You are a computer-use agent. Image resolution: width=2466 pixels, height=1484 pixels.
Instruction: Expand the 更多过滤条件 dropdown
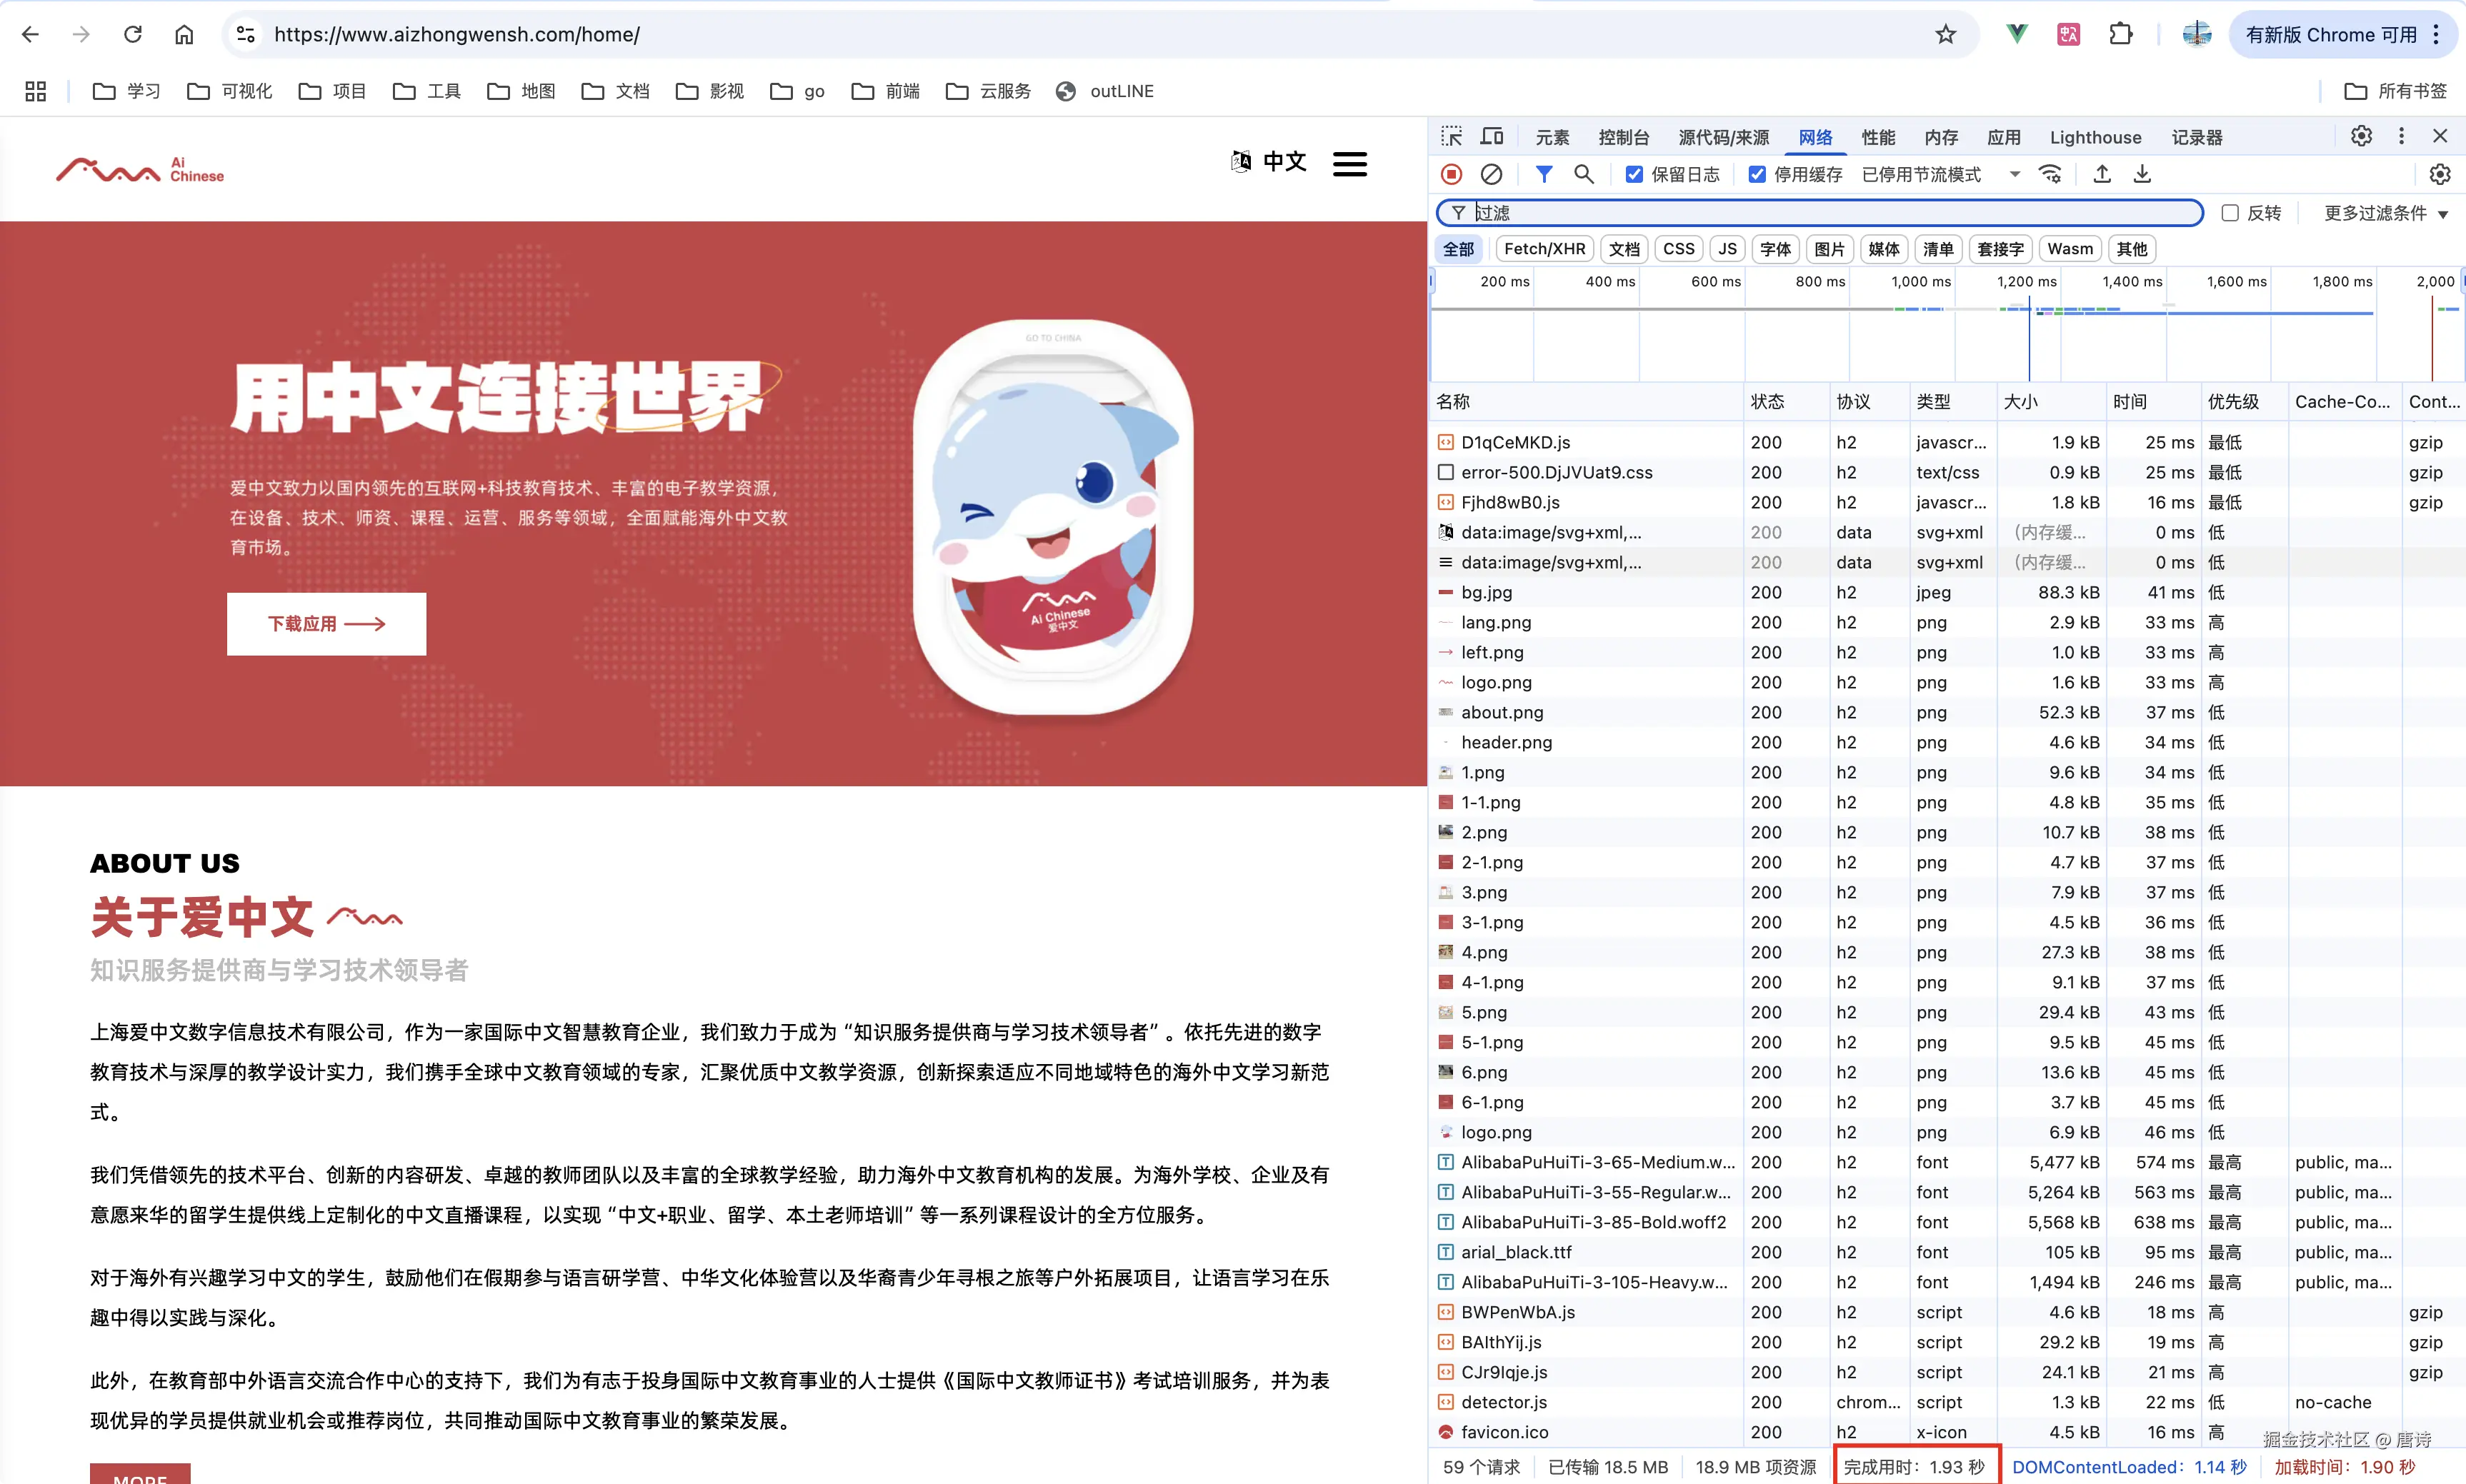(2384, 213)
